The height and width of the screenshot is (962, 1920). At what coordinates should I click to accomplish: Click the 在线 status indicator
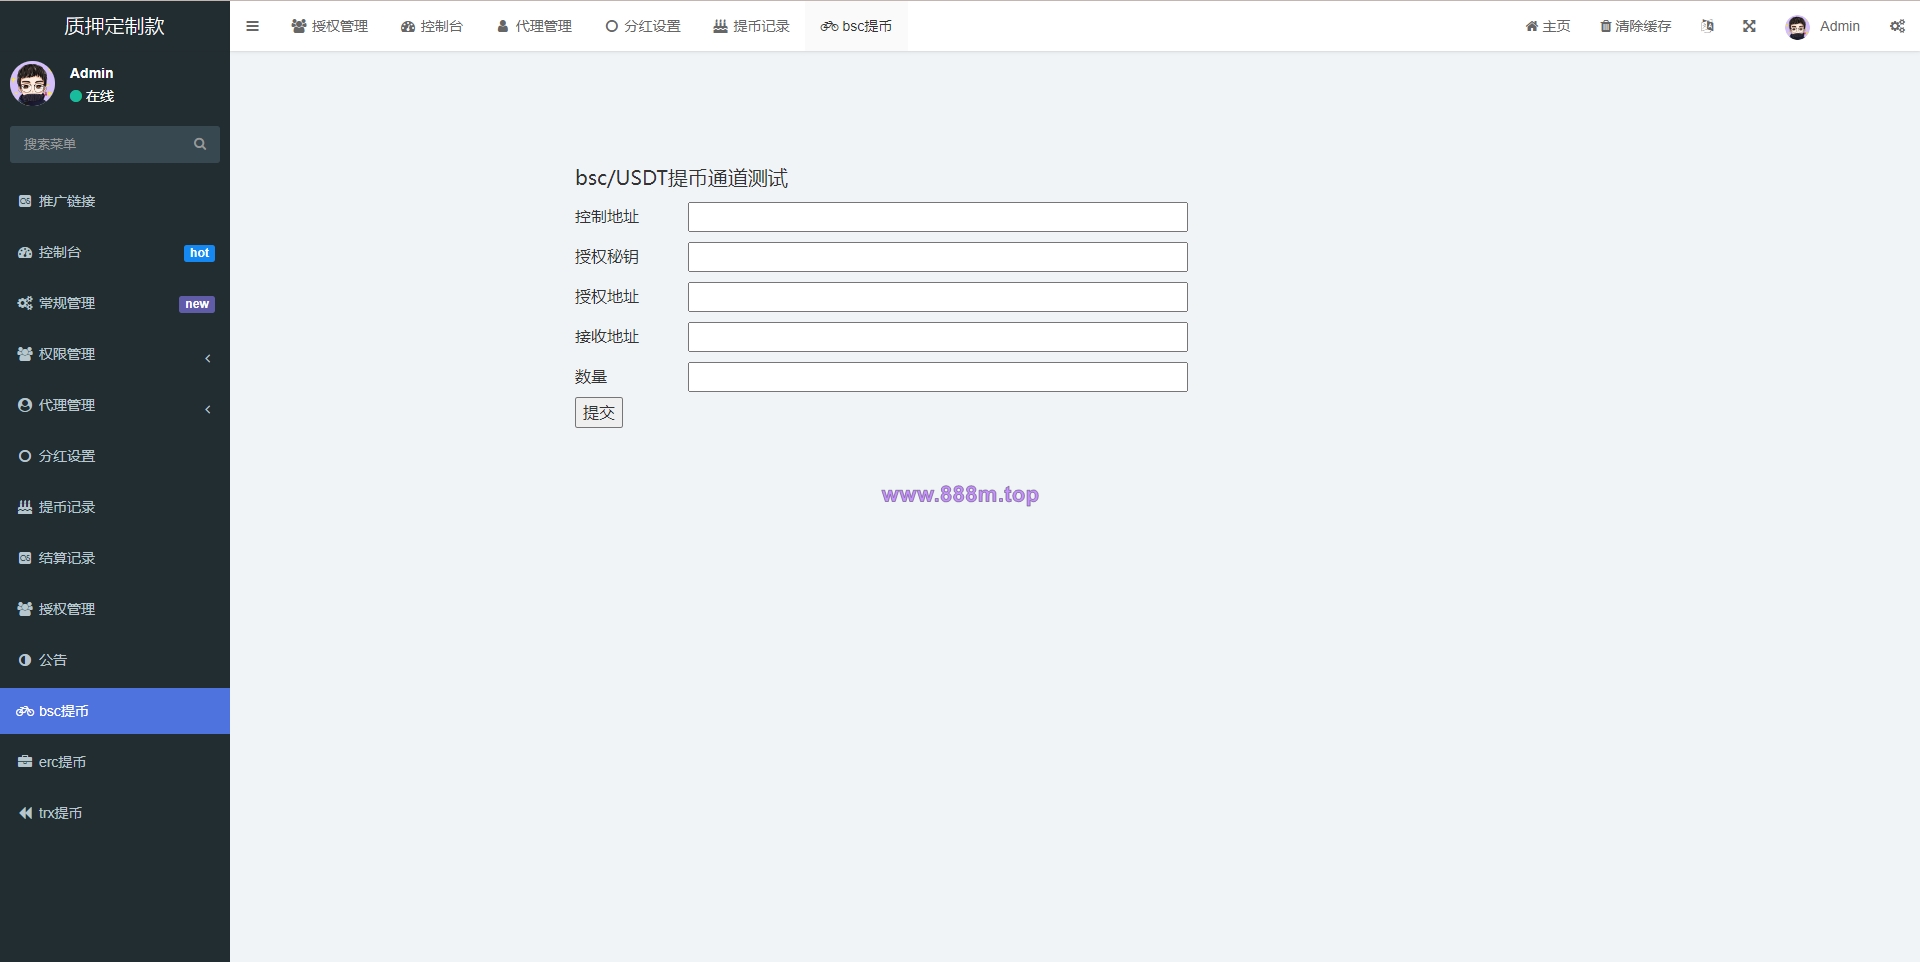[92, 96]
